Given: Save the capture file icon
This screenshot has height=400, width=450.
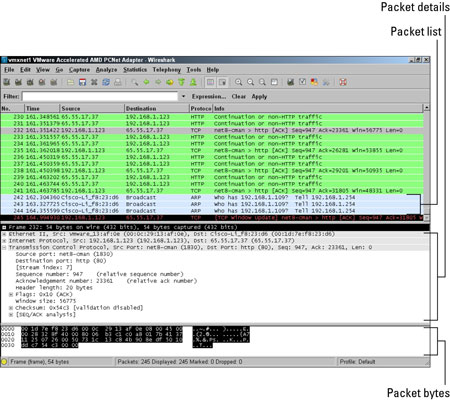Looking at the screenshot, I should [x=82, y=82].
